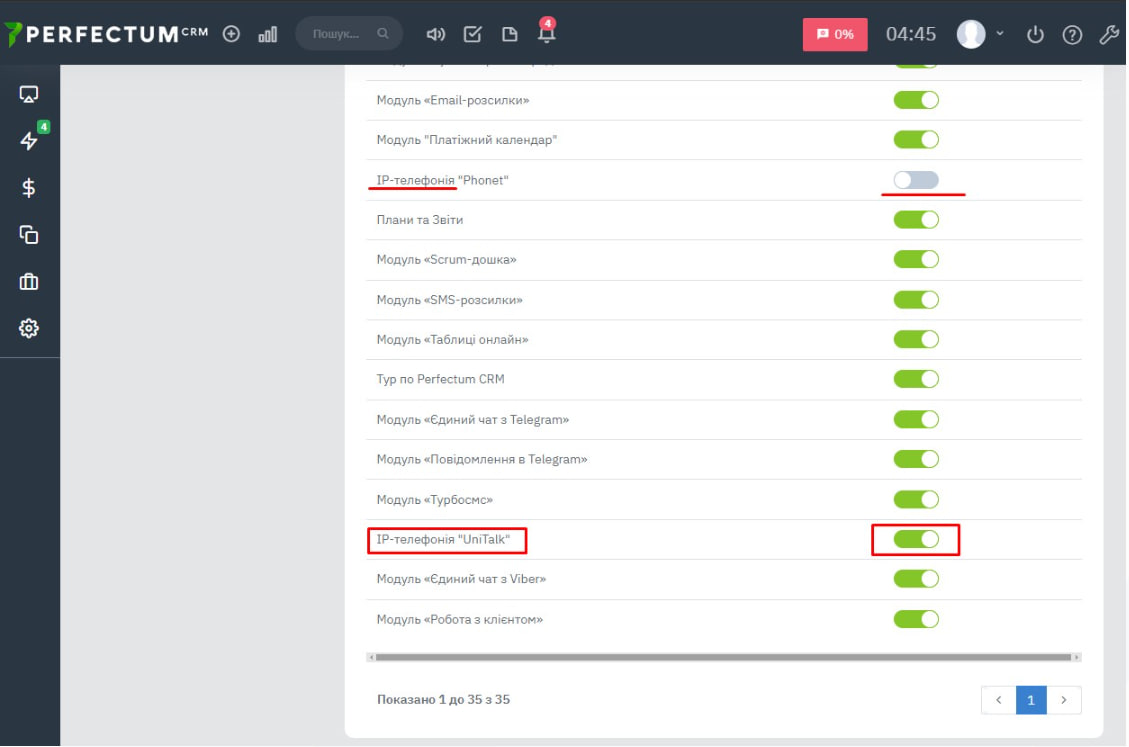Open the bar chart statistics icon
This screenshot has width=1129, height=747.
pos(267,34)
